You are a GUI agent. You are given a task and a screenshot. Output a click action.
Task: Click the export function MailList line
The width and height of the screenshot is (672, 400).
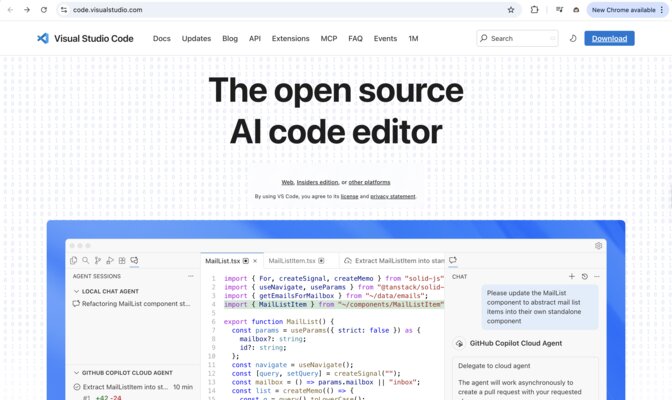279,322
